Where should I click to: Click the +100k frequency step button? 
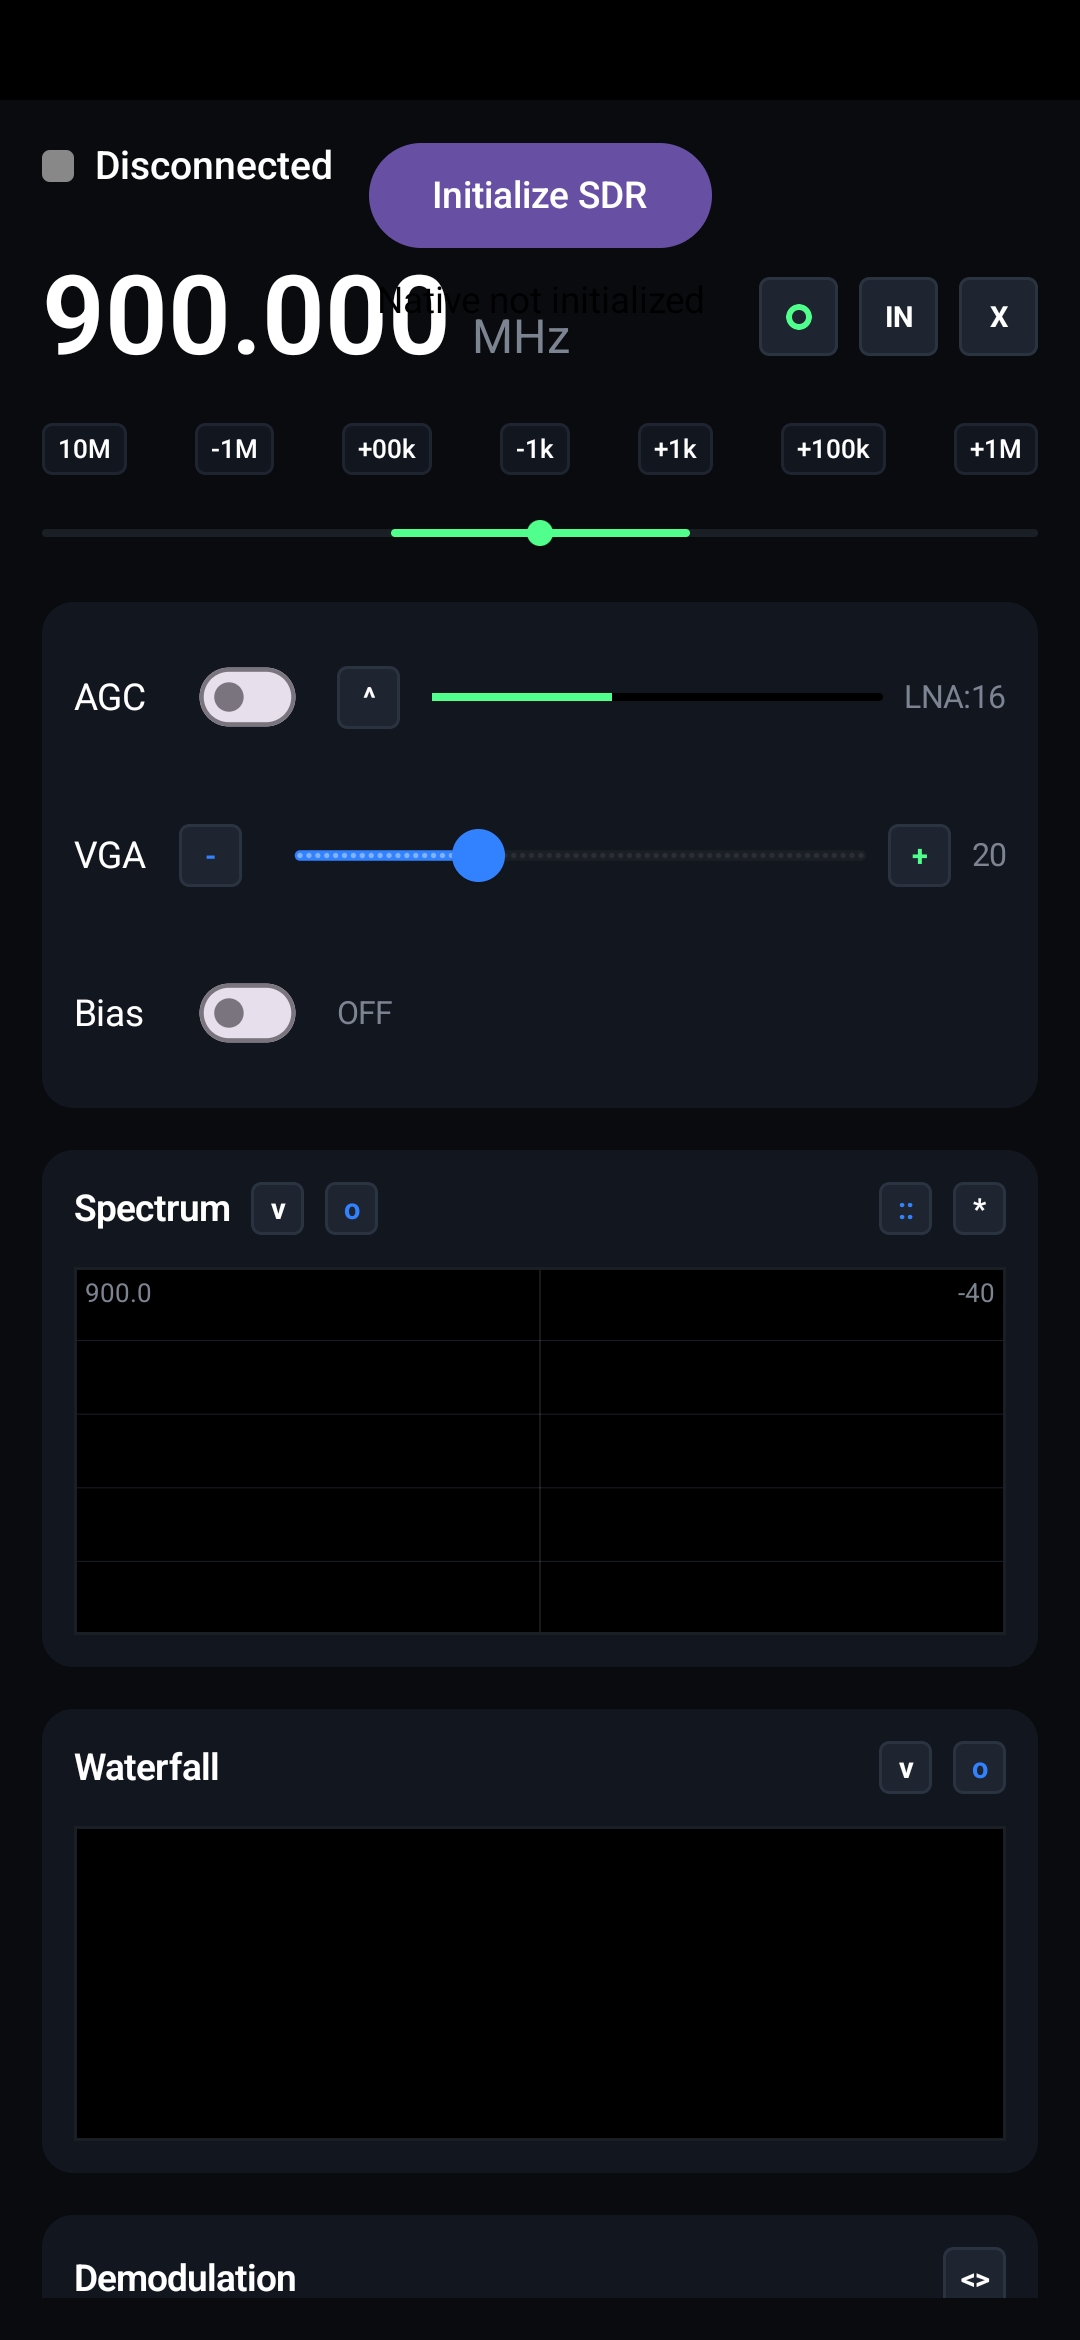click(832, 449)
